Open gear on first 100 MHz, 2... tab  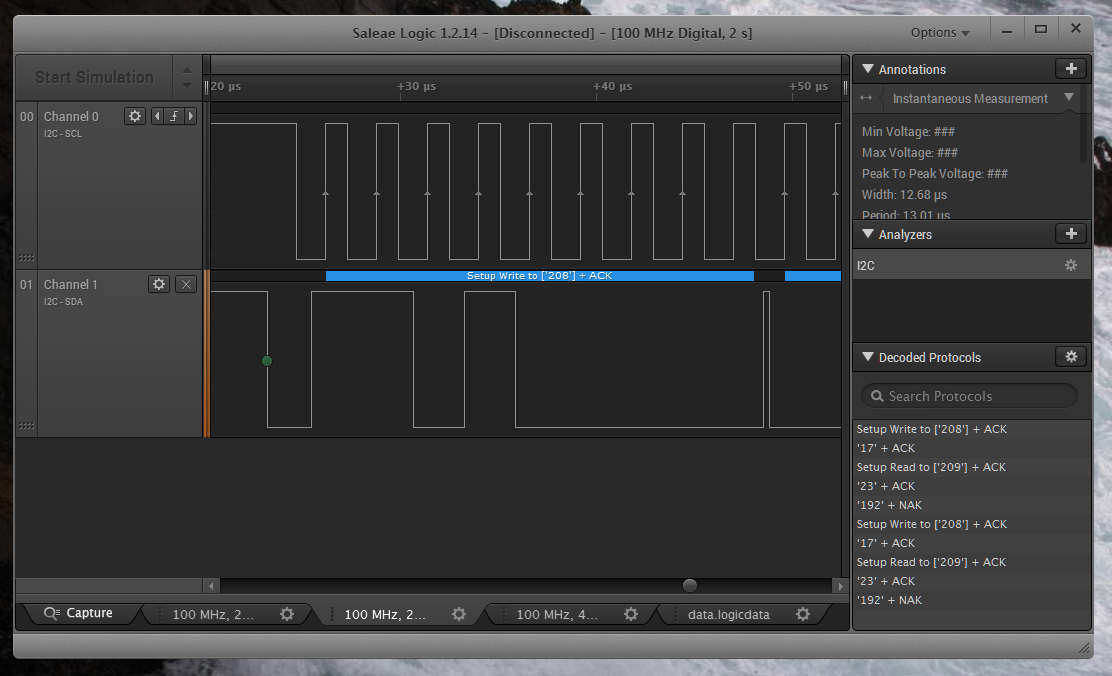click(287, 614)
